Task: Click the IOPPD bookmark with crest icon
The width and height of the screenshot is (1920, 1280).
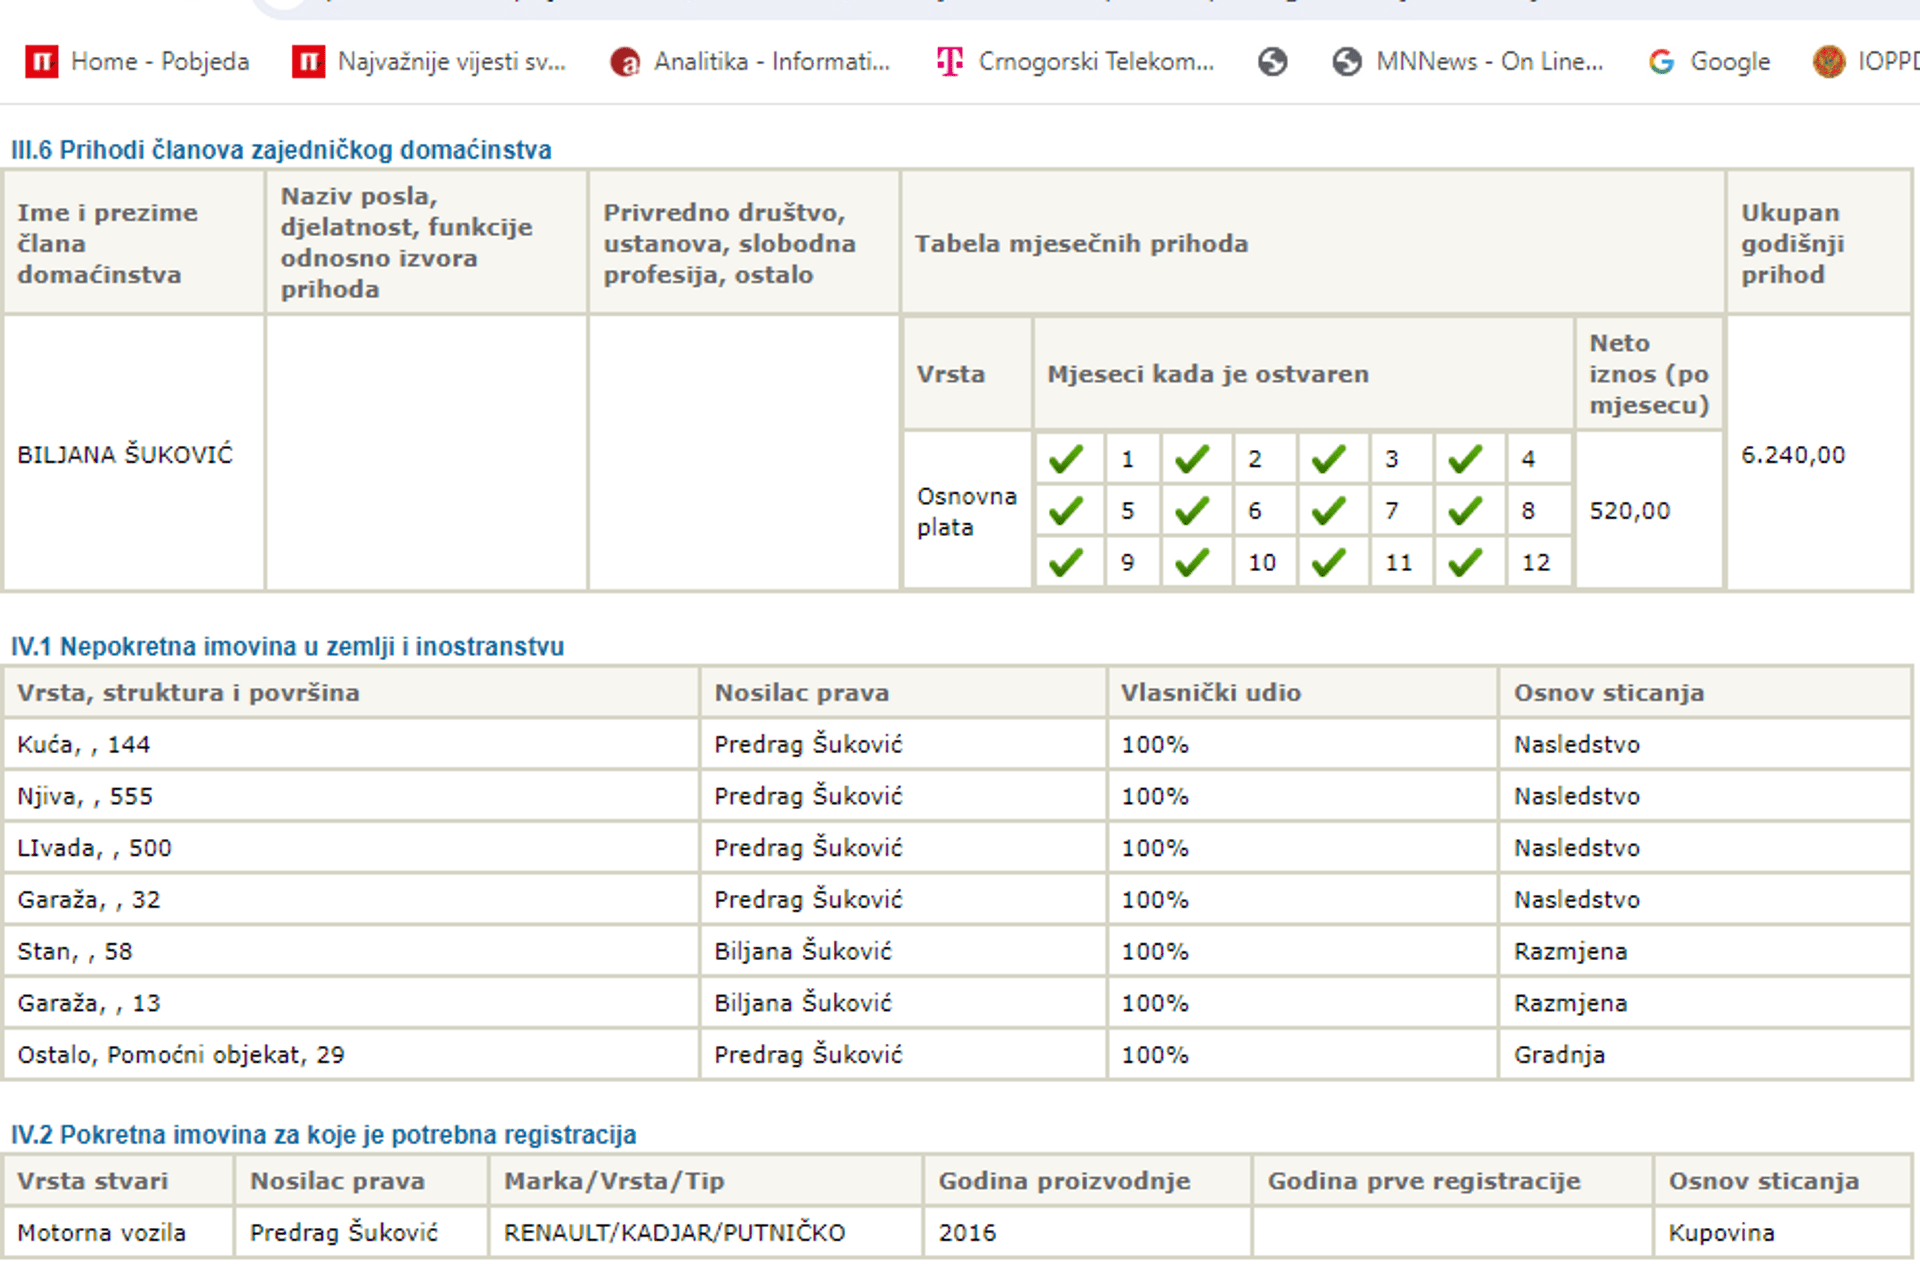Action: [1829, 62]
